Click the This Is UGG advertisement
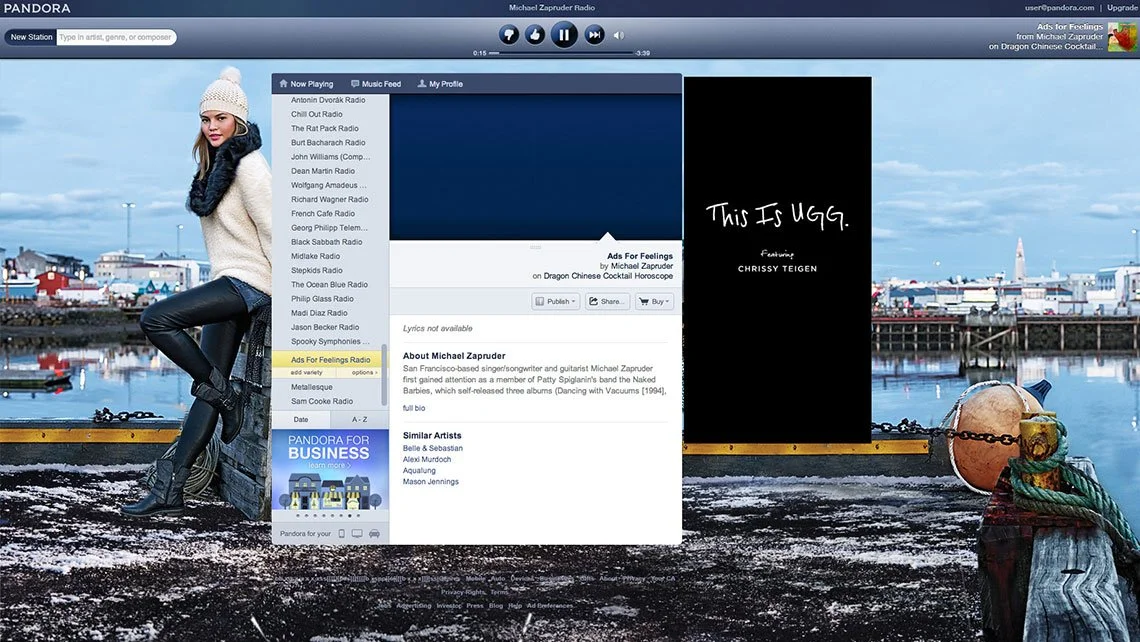1140x642 pixels. click(777, 260)
